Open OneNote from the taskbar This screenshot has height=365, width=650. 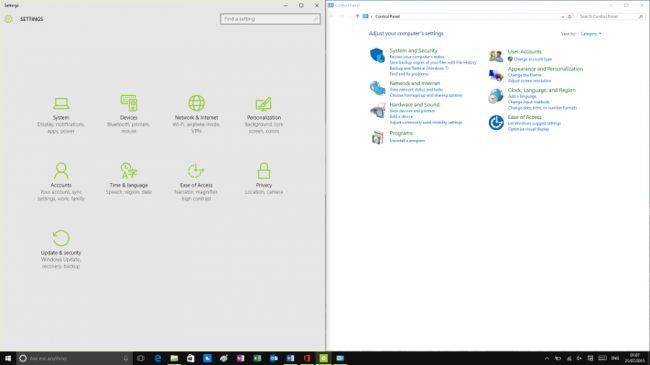pos(240,358)
